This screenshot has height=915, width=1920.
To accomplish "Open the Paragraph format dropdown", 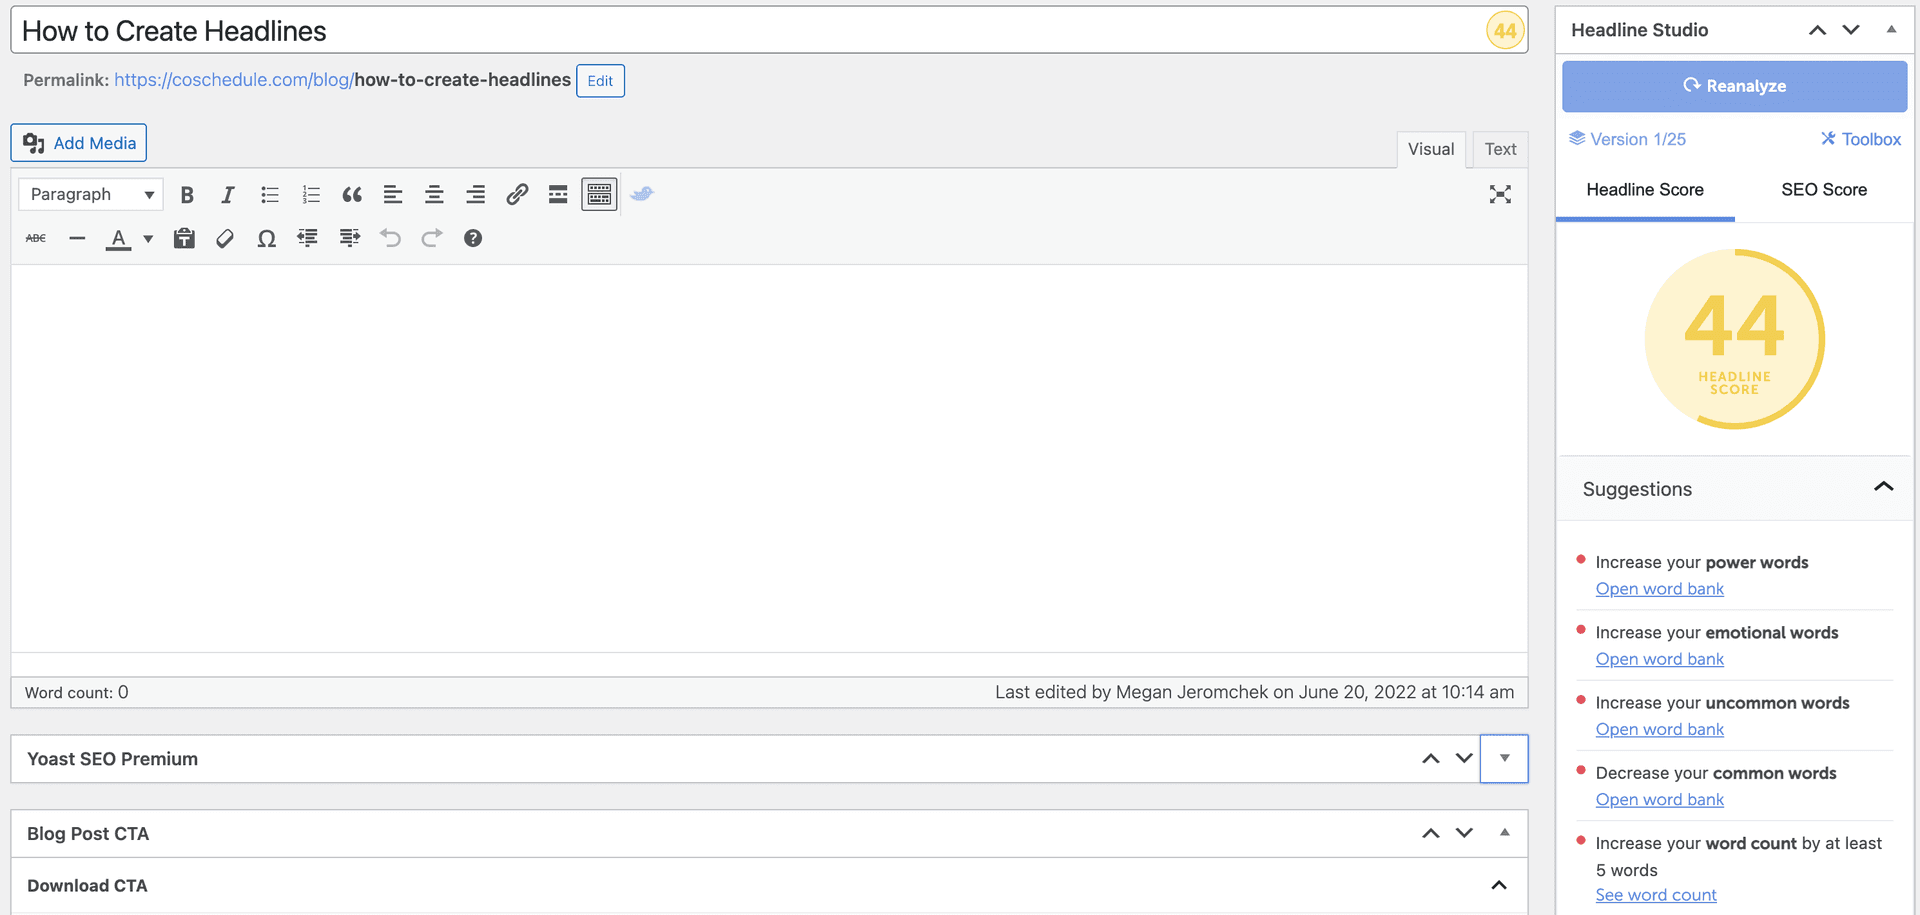I will [90, 194].
